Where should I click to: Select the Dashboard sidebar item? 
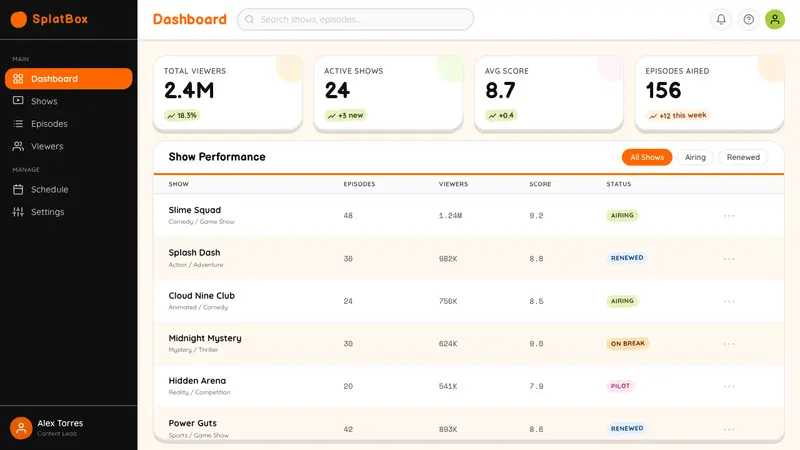[68, 79]
